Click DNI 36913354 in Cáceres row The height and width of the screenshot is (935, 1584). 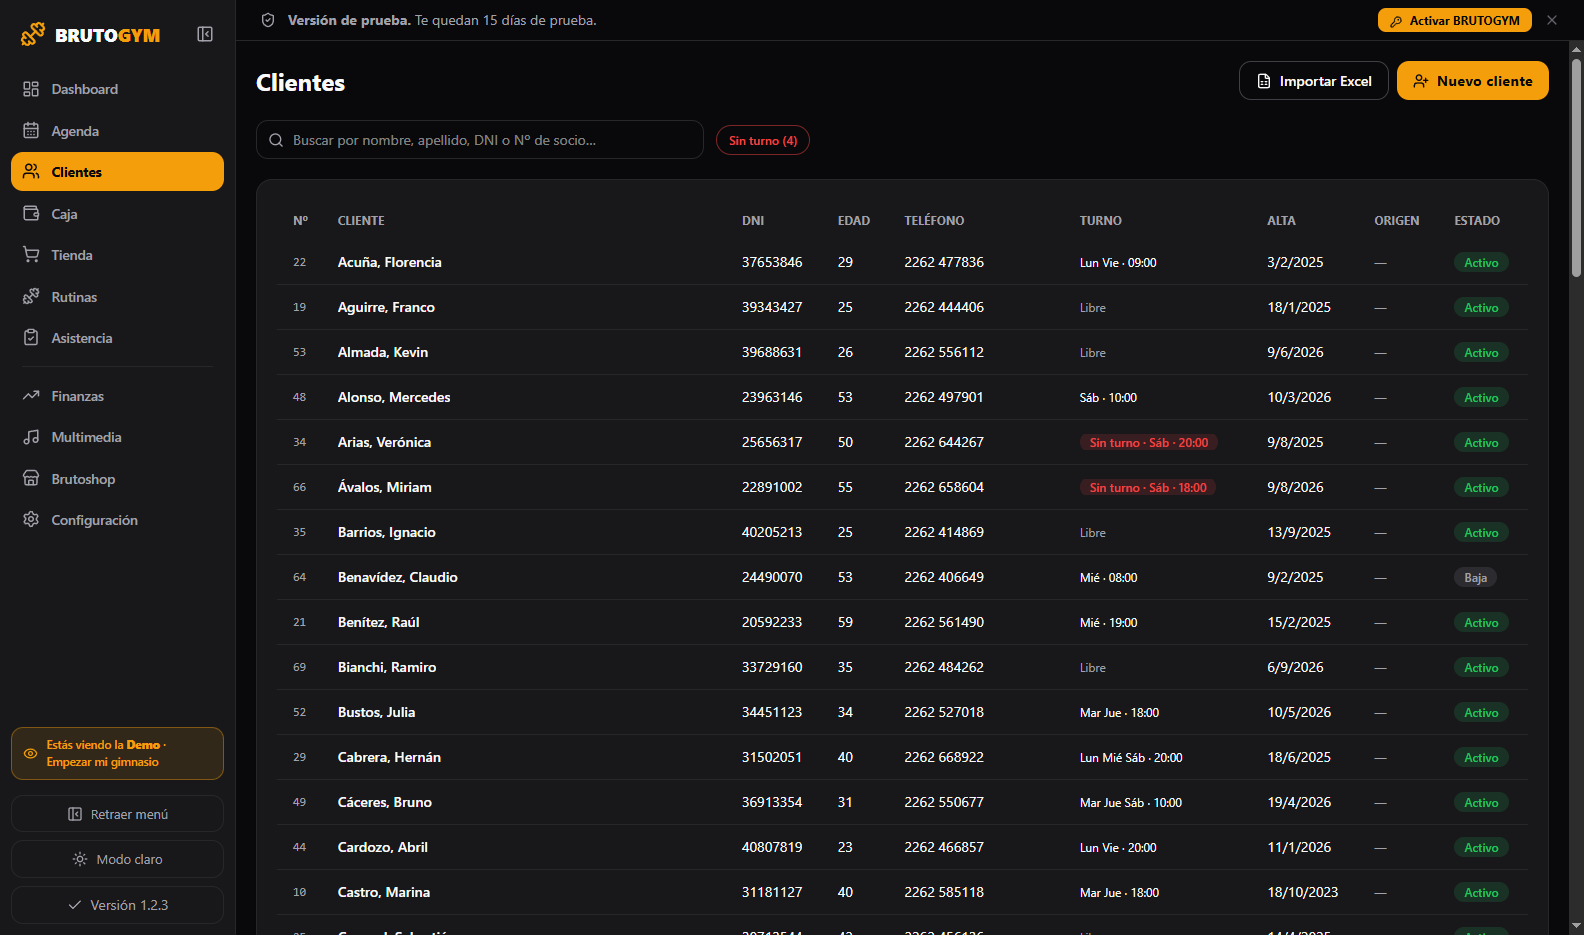coord(771,802)
